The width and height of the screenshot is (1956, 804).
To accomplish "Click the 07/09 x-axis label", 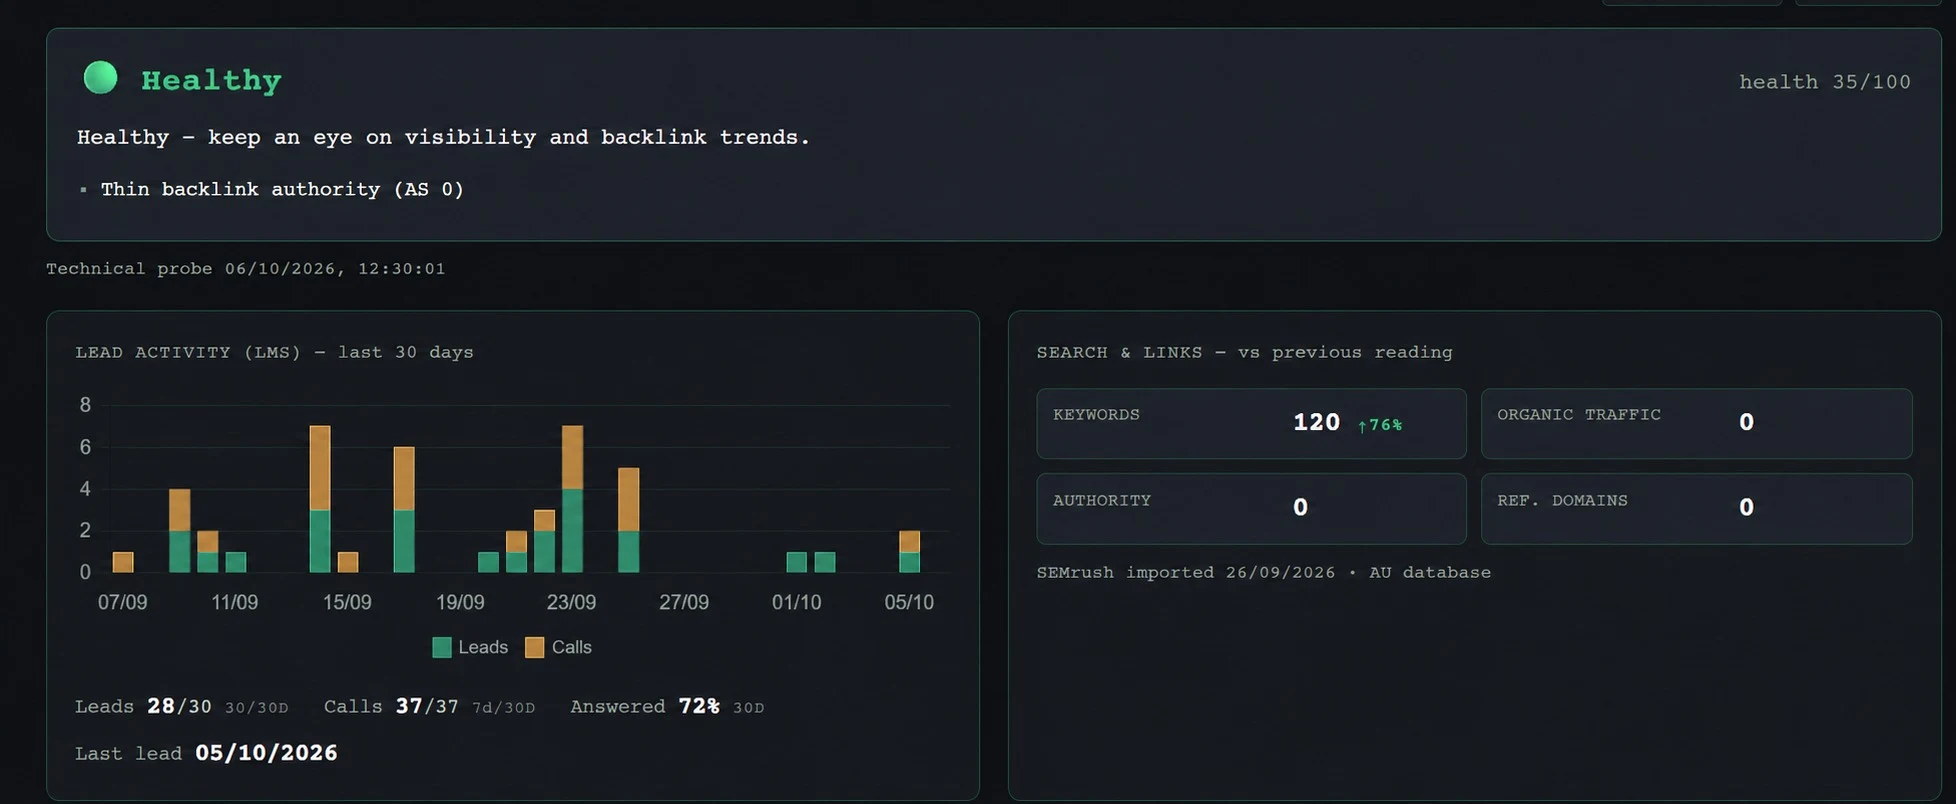I will click(122, 602).
